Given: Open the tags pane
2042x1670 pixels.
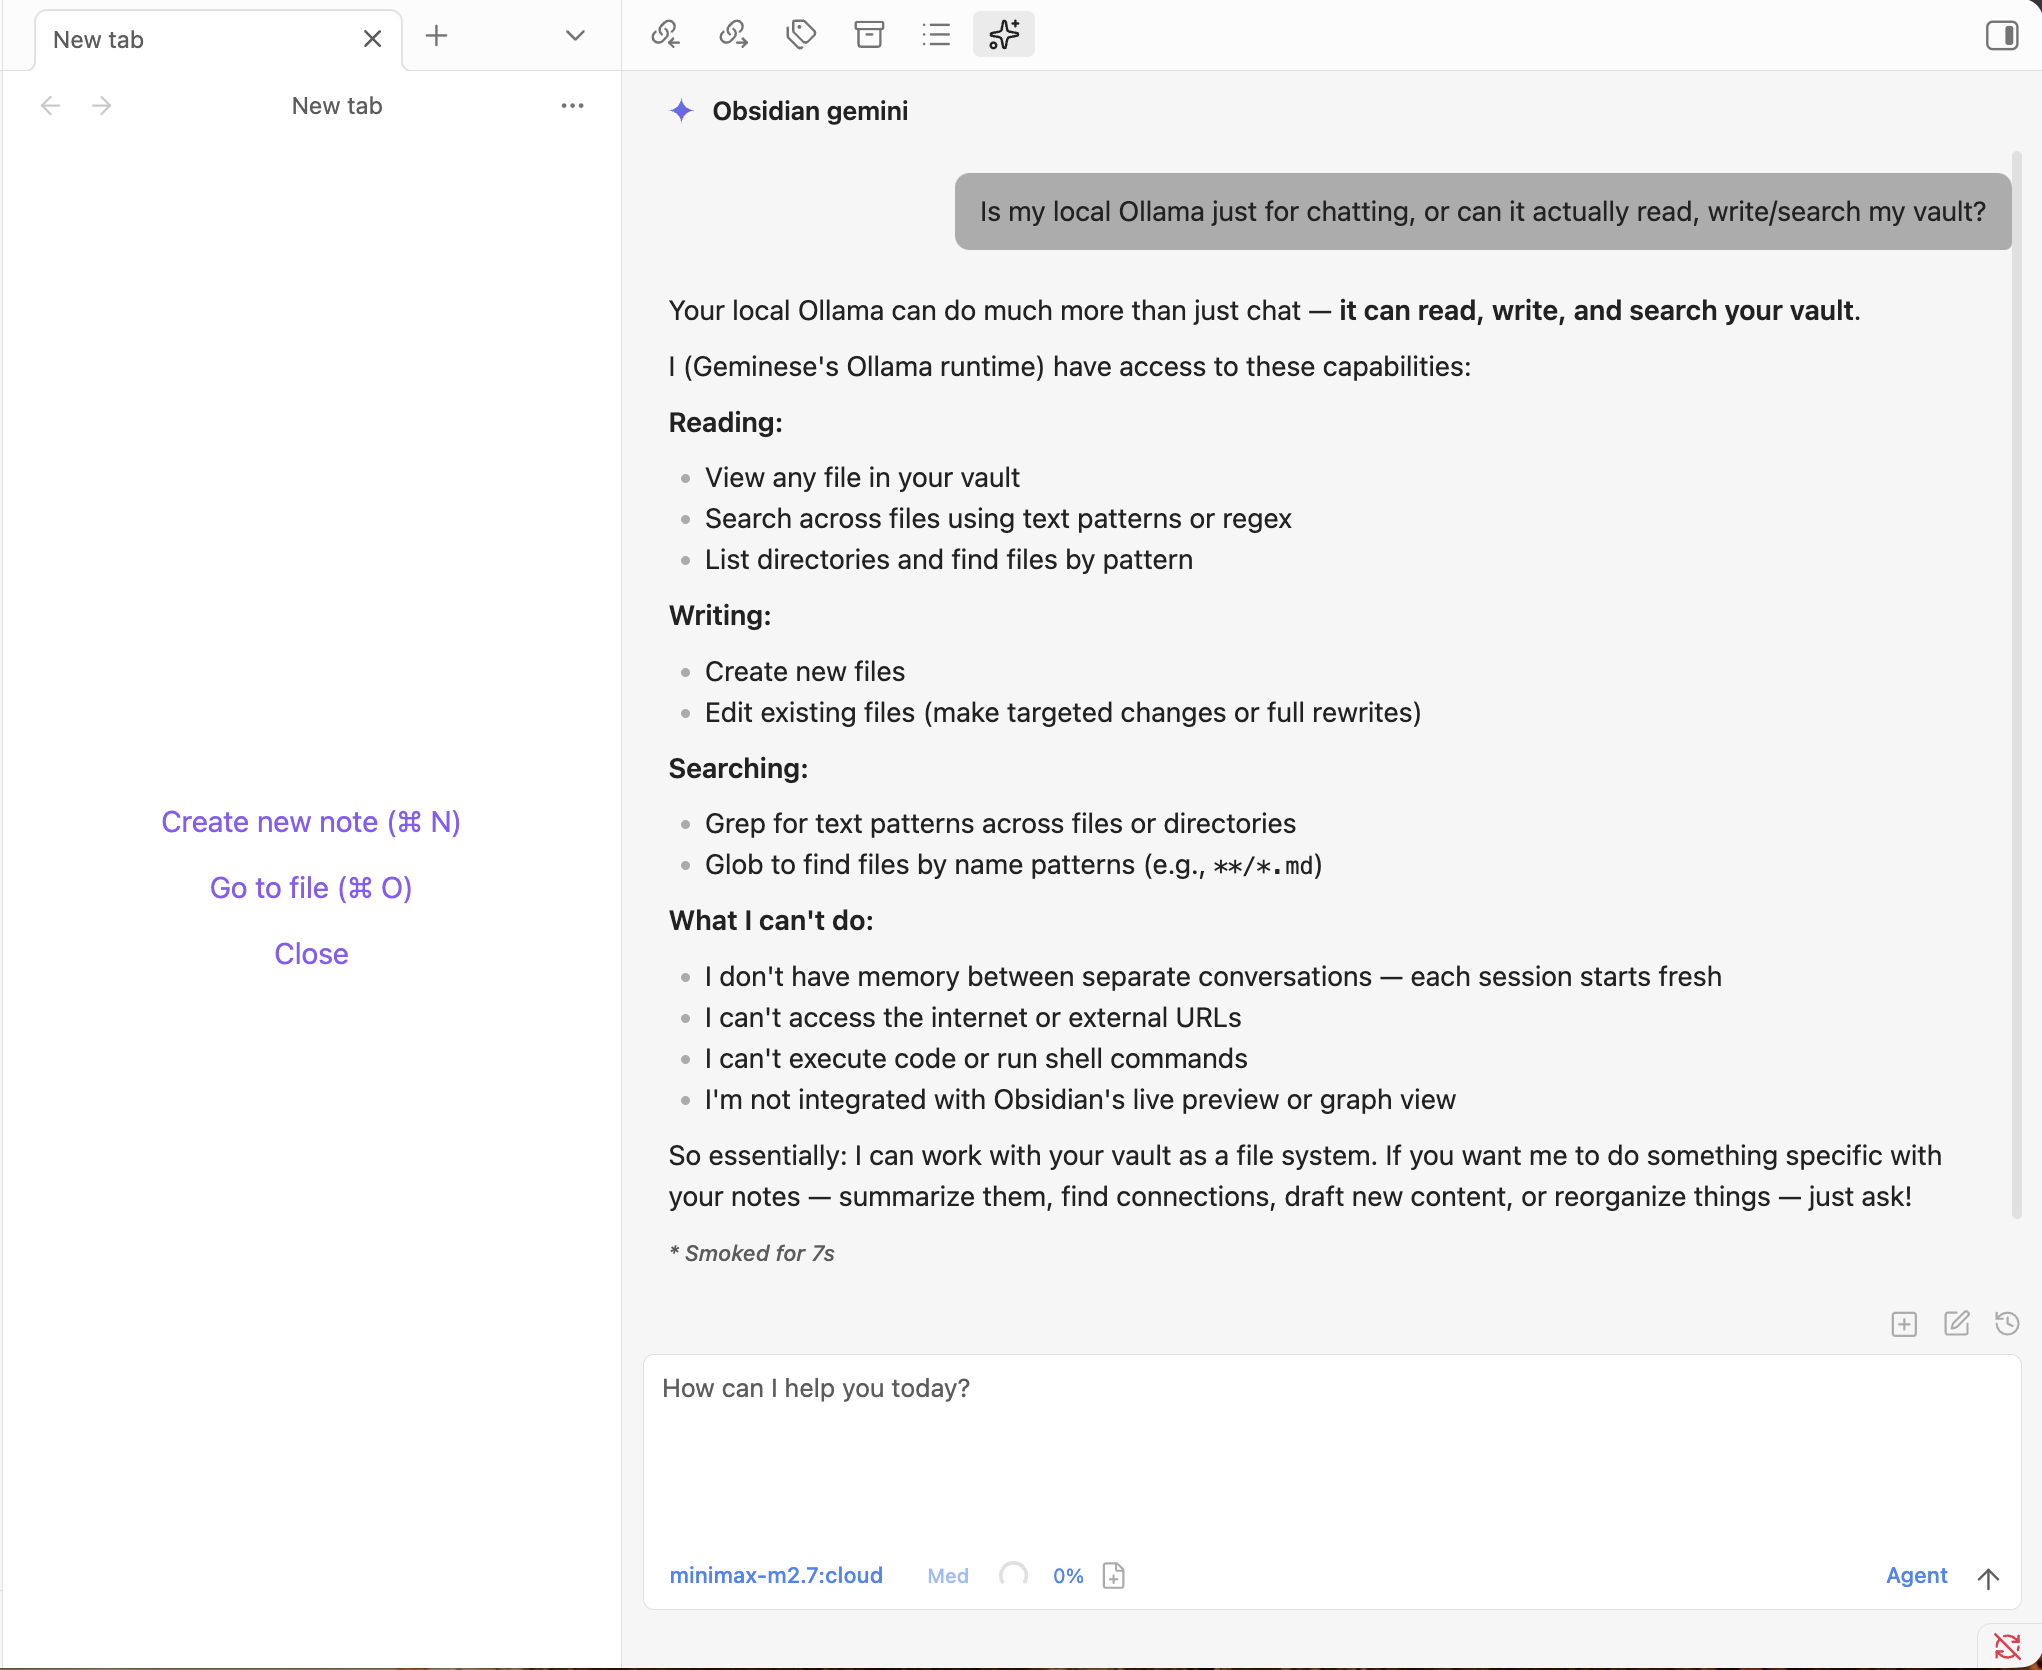Looking at the screenshot, I should (800, 34).
